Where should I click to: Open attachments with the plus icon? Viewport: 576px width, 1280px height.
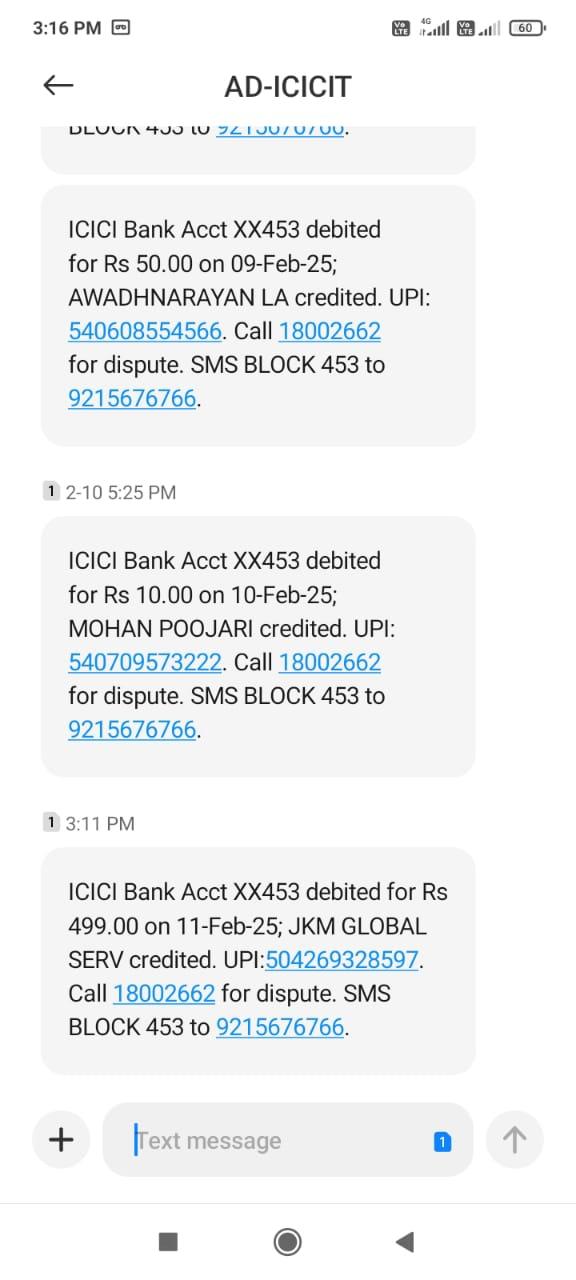pos(62,1139)
